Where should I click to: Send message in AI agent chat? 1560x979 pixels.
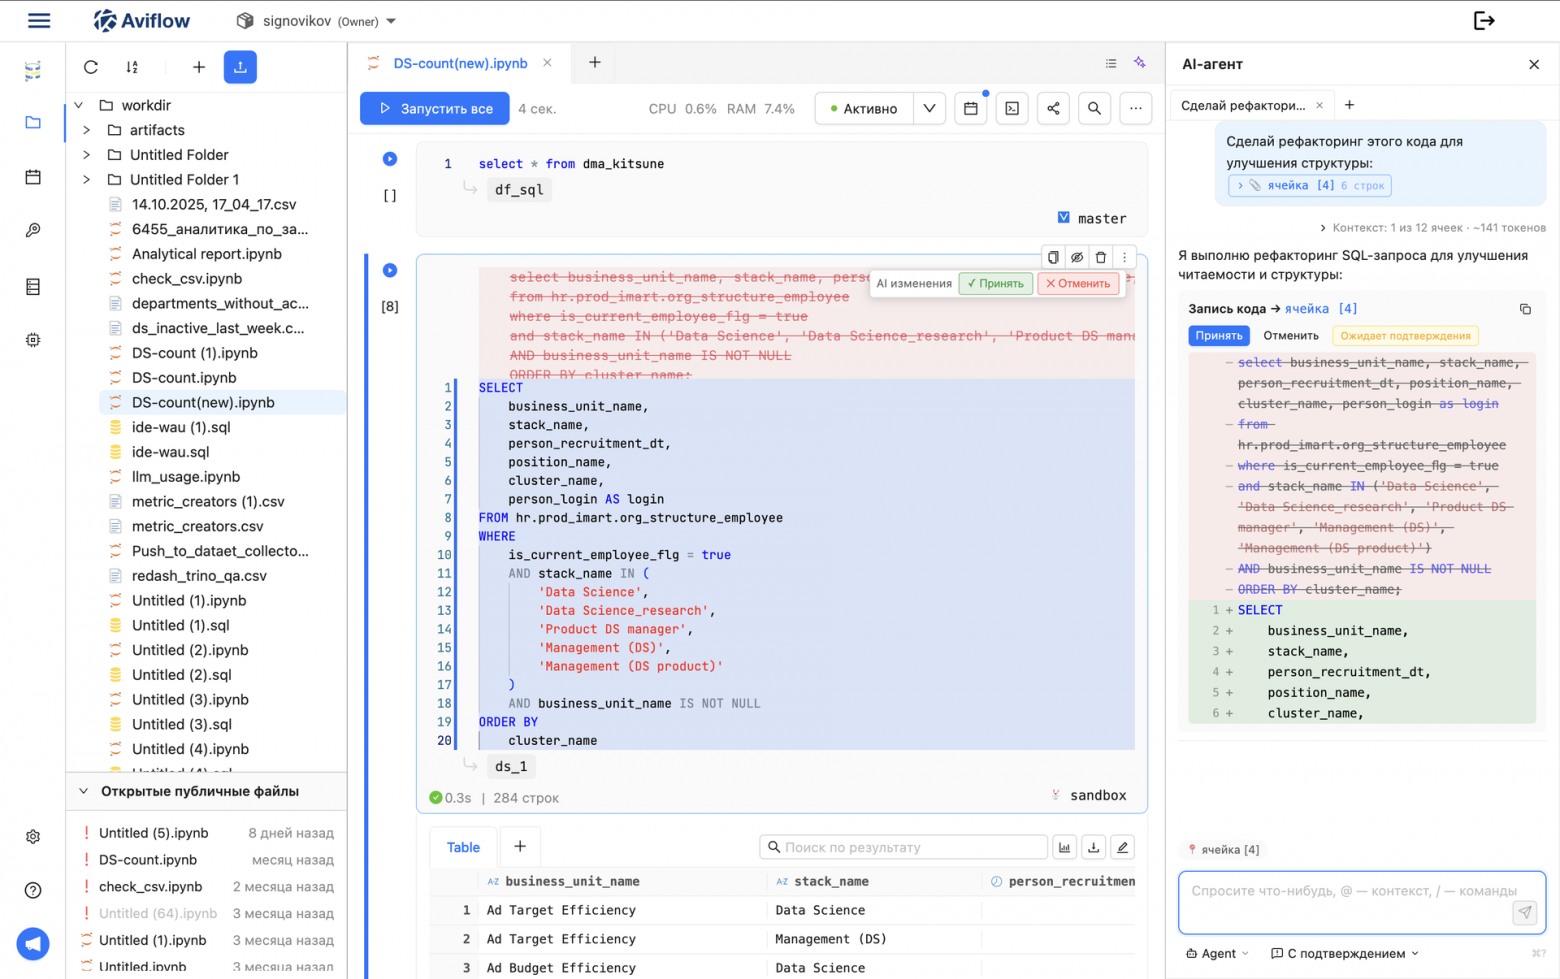(x=1525, y=912)
